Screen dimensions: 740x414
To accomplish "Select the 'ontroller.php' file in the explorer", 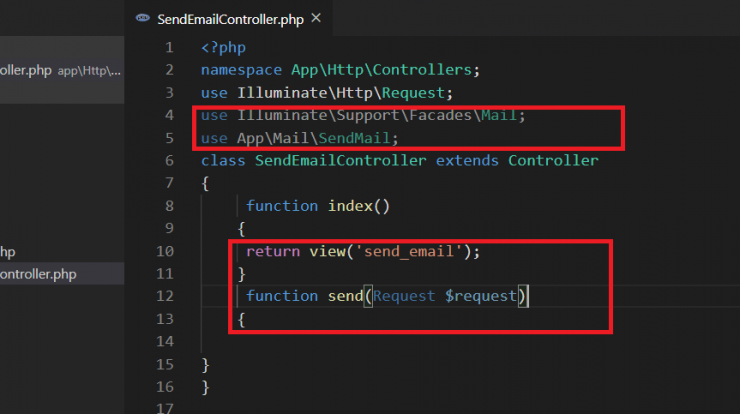I will [x=61, y=274].
